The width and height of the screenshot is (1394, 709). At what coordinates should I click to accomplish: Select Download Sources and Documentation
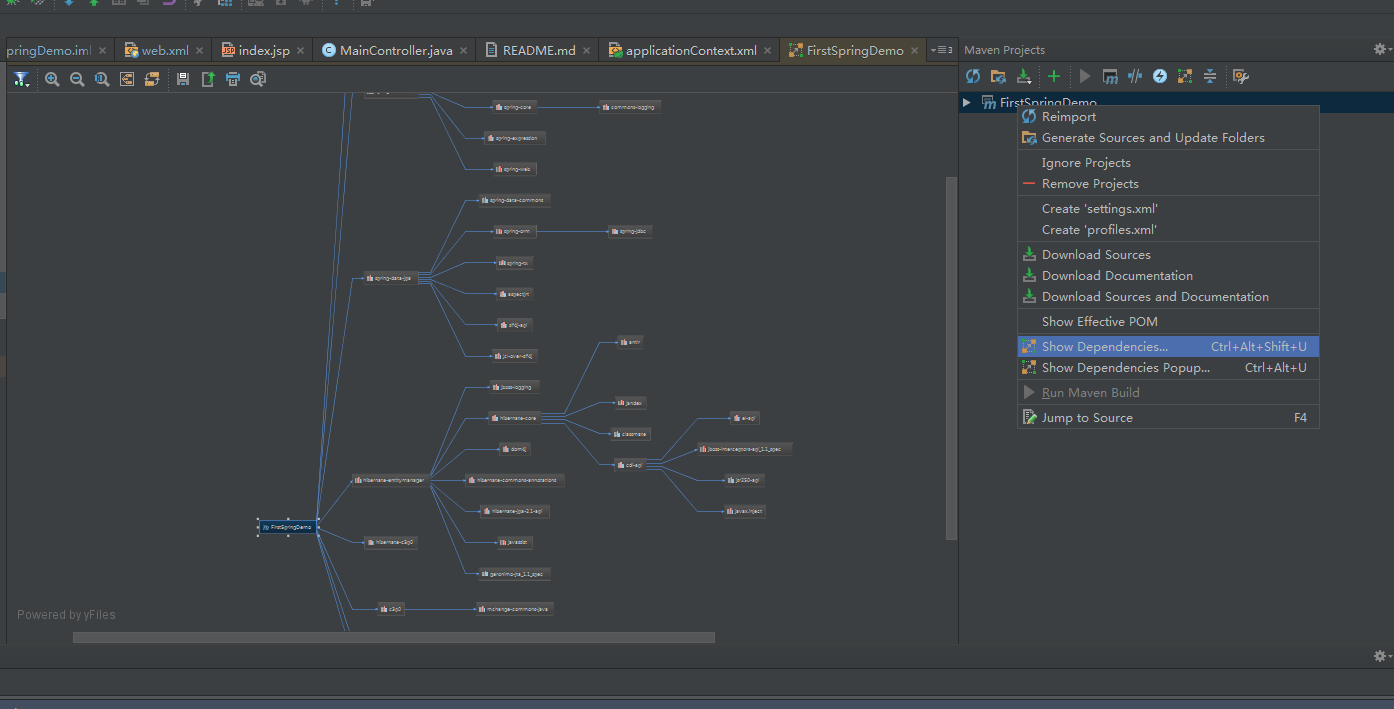(1168, 296)
